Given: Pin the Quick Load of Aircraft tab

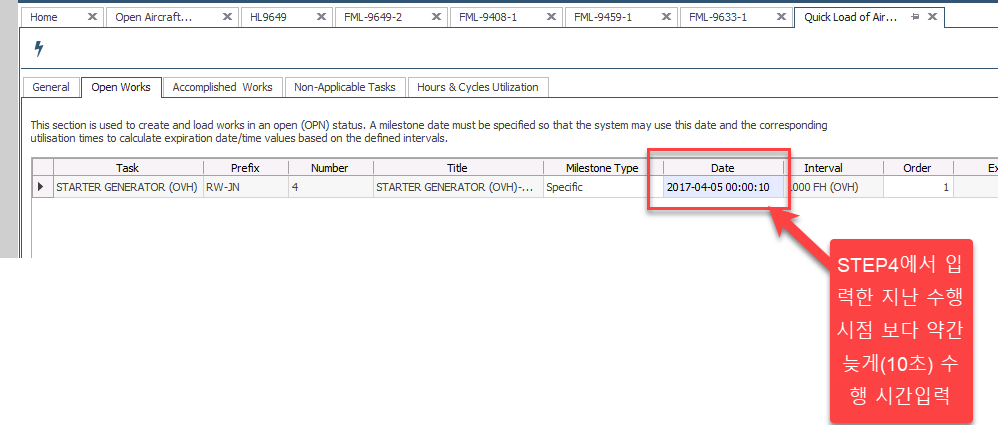Looking at the screenshot, I should tap(915, 17).
